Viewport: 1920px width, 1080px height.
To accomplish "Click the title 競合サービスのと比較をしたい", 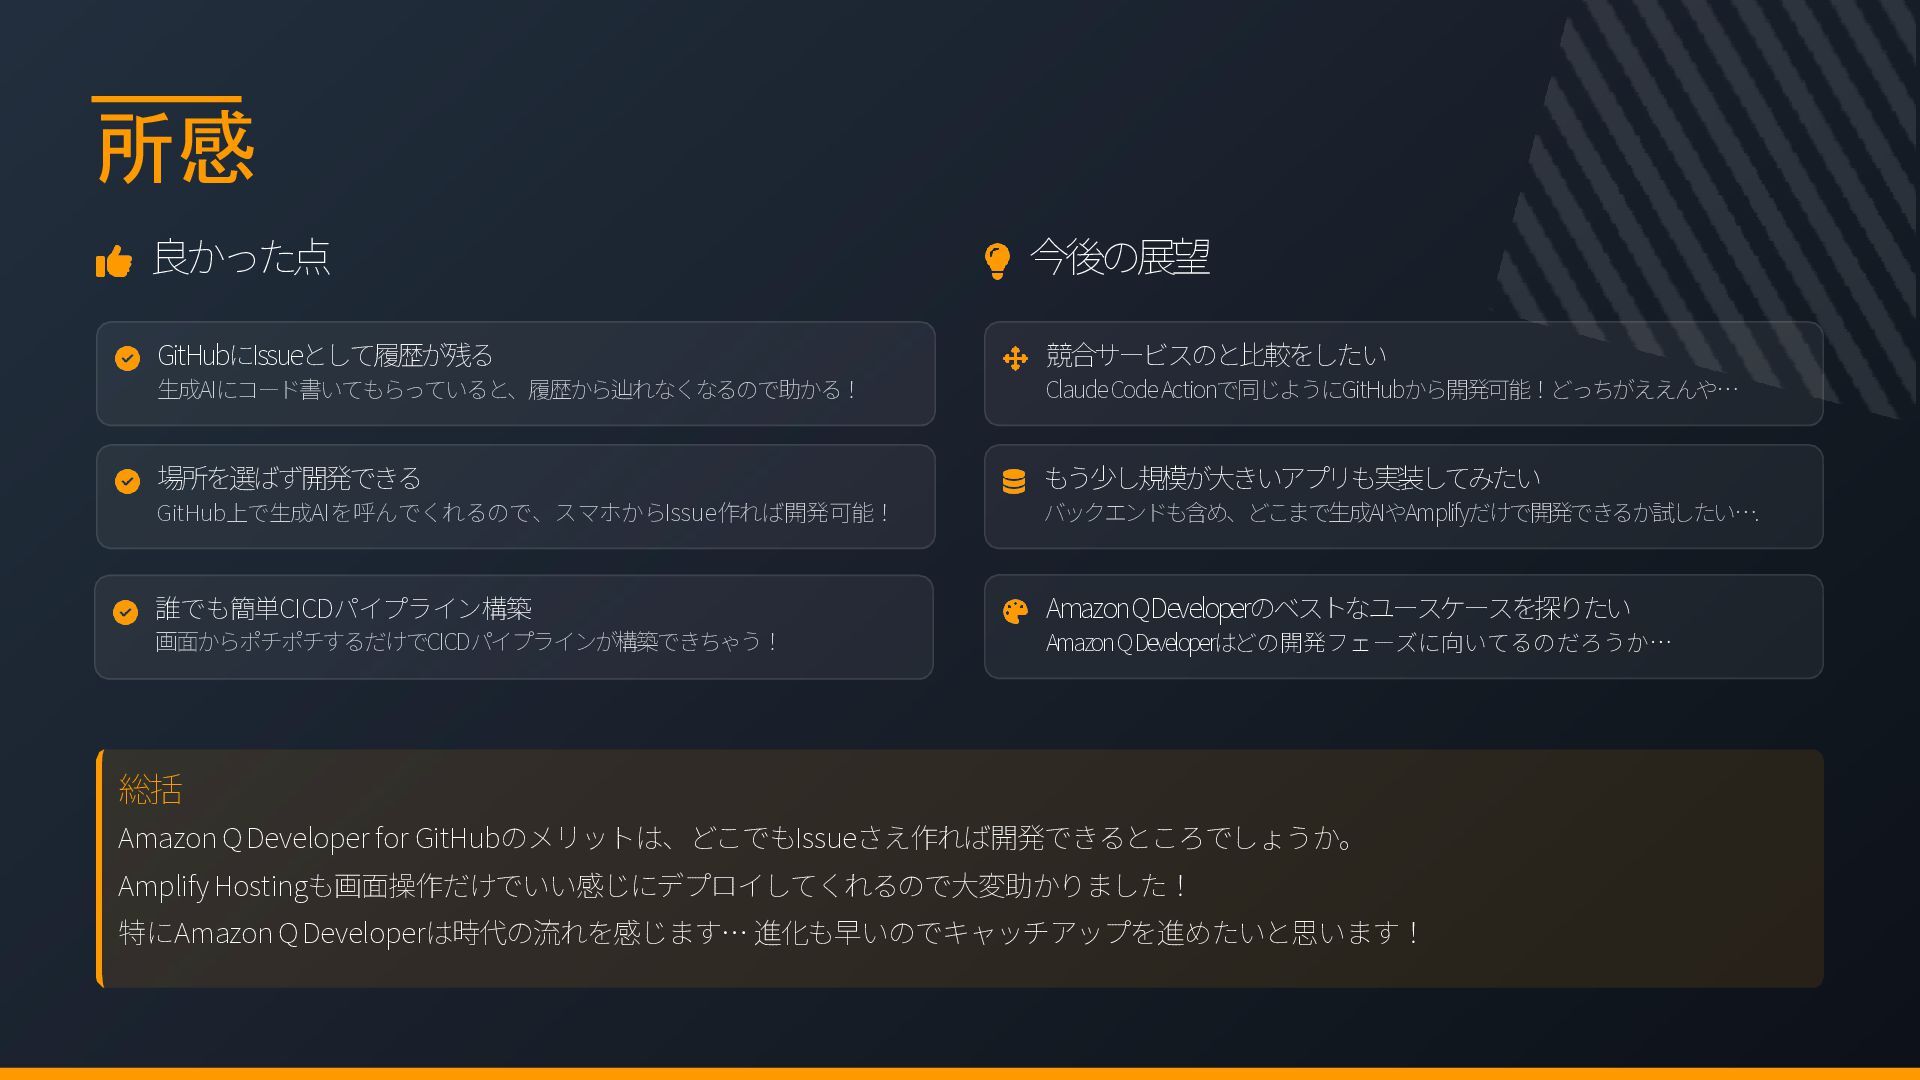I will pos(1216,355).
